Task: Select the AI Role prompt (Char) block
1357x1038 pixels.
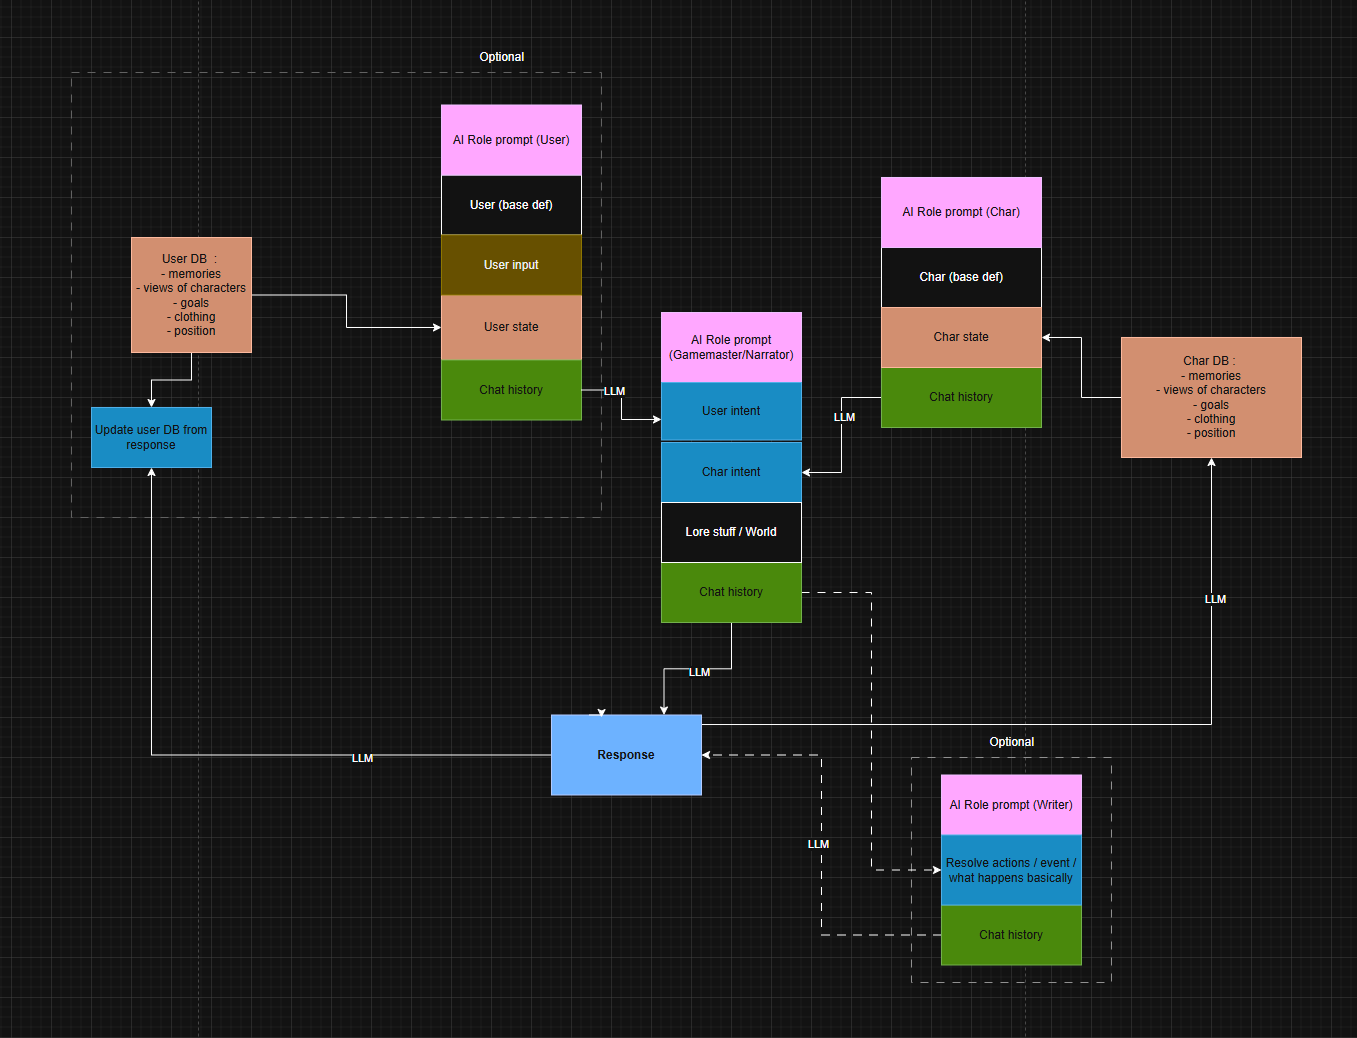Action: (x=961, y=212)
